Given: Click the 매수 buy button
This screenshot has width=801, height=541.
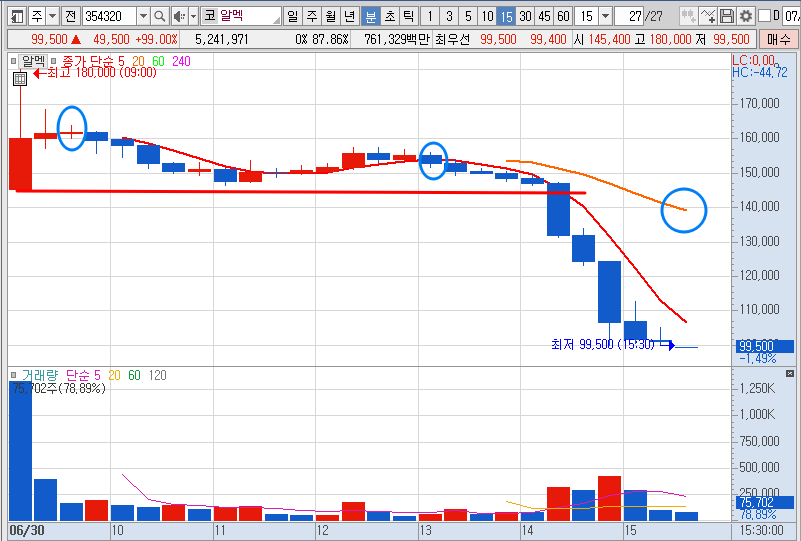Looking at the screenshot, I should [x=778, y=39].
